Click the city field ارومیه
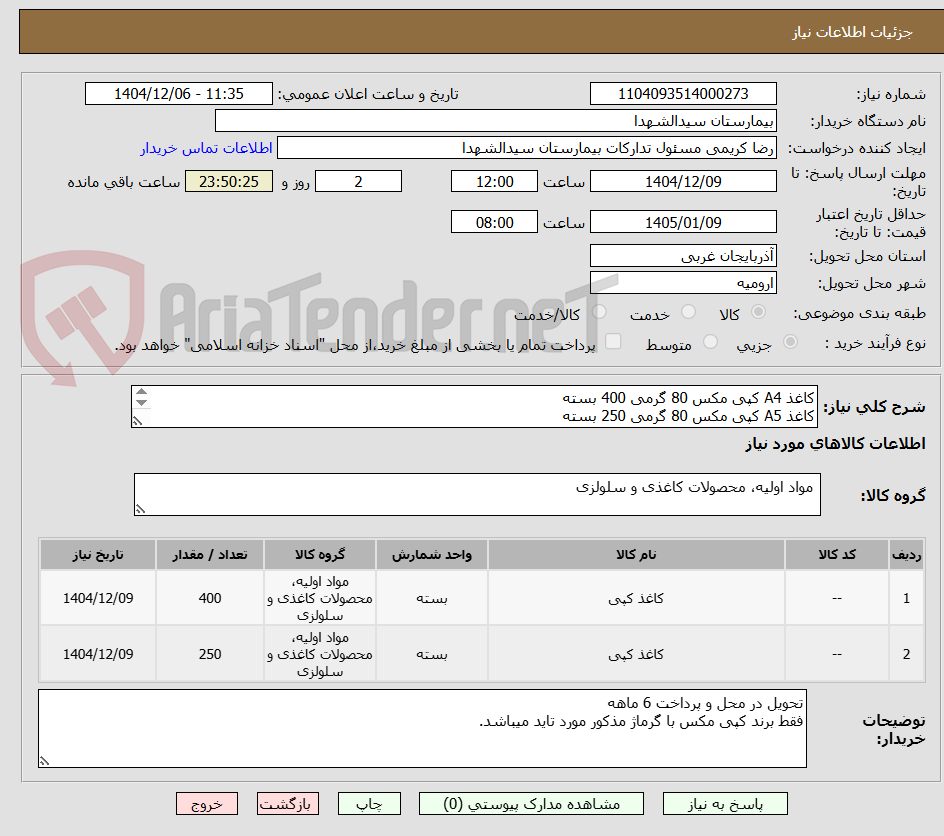 point(683,283)
